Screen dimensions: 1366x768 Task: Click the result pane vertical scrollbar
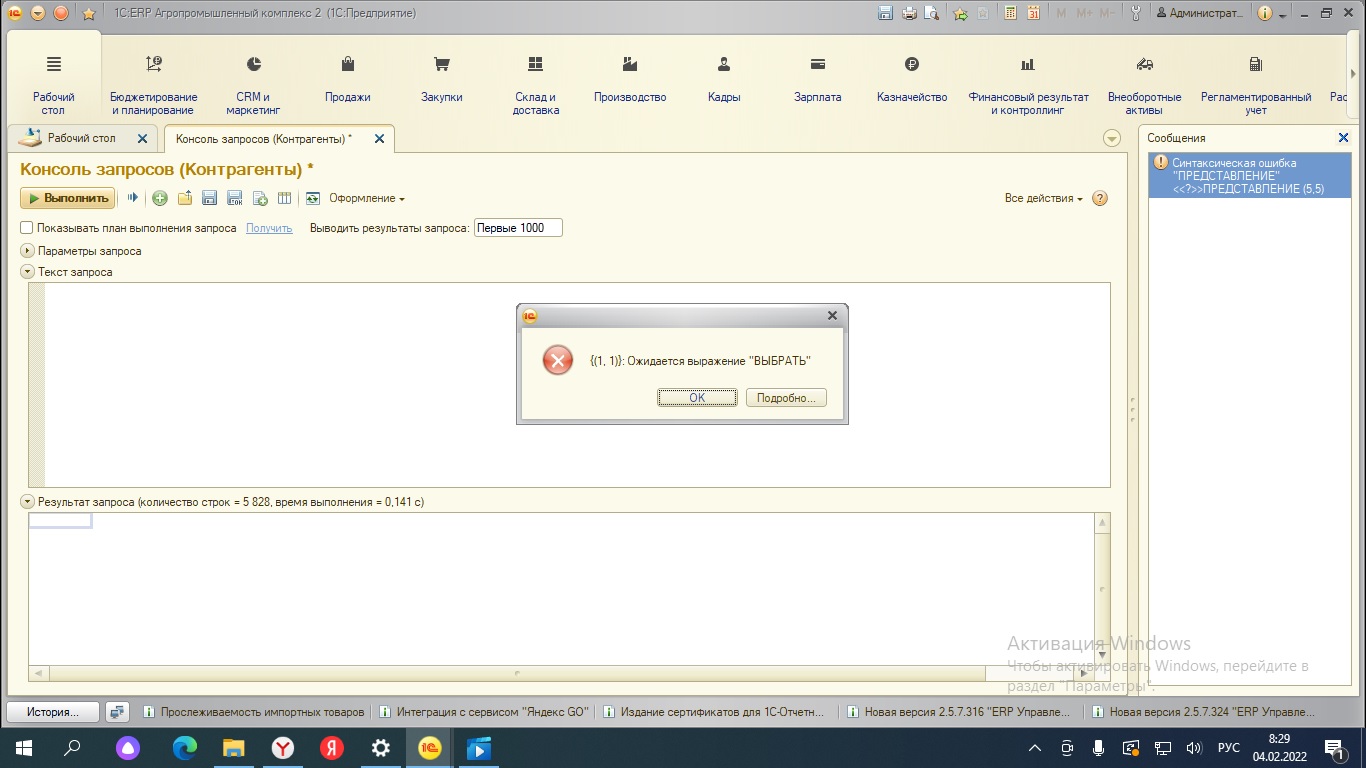click(x=1102, y=589)
